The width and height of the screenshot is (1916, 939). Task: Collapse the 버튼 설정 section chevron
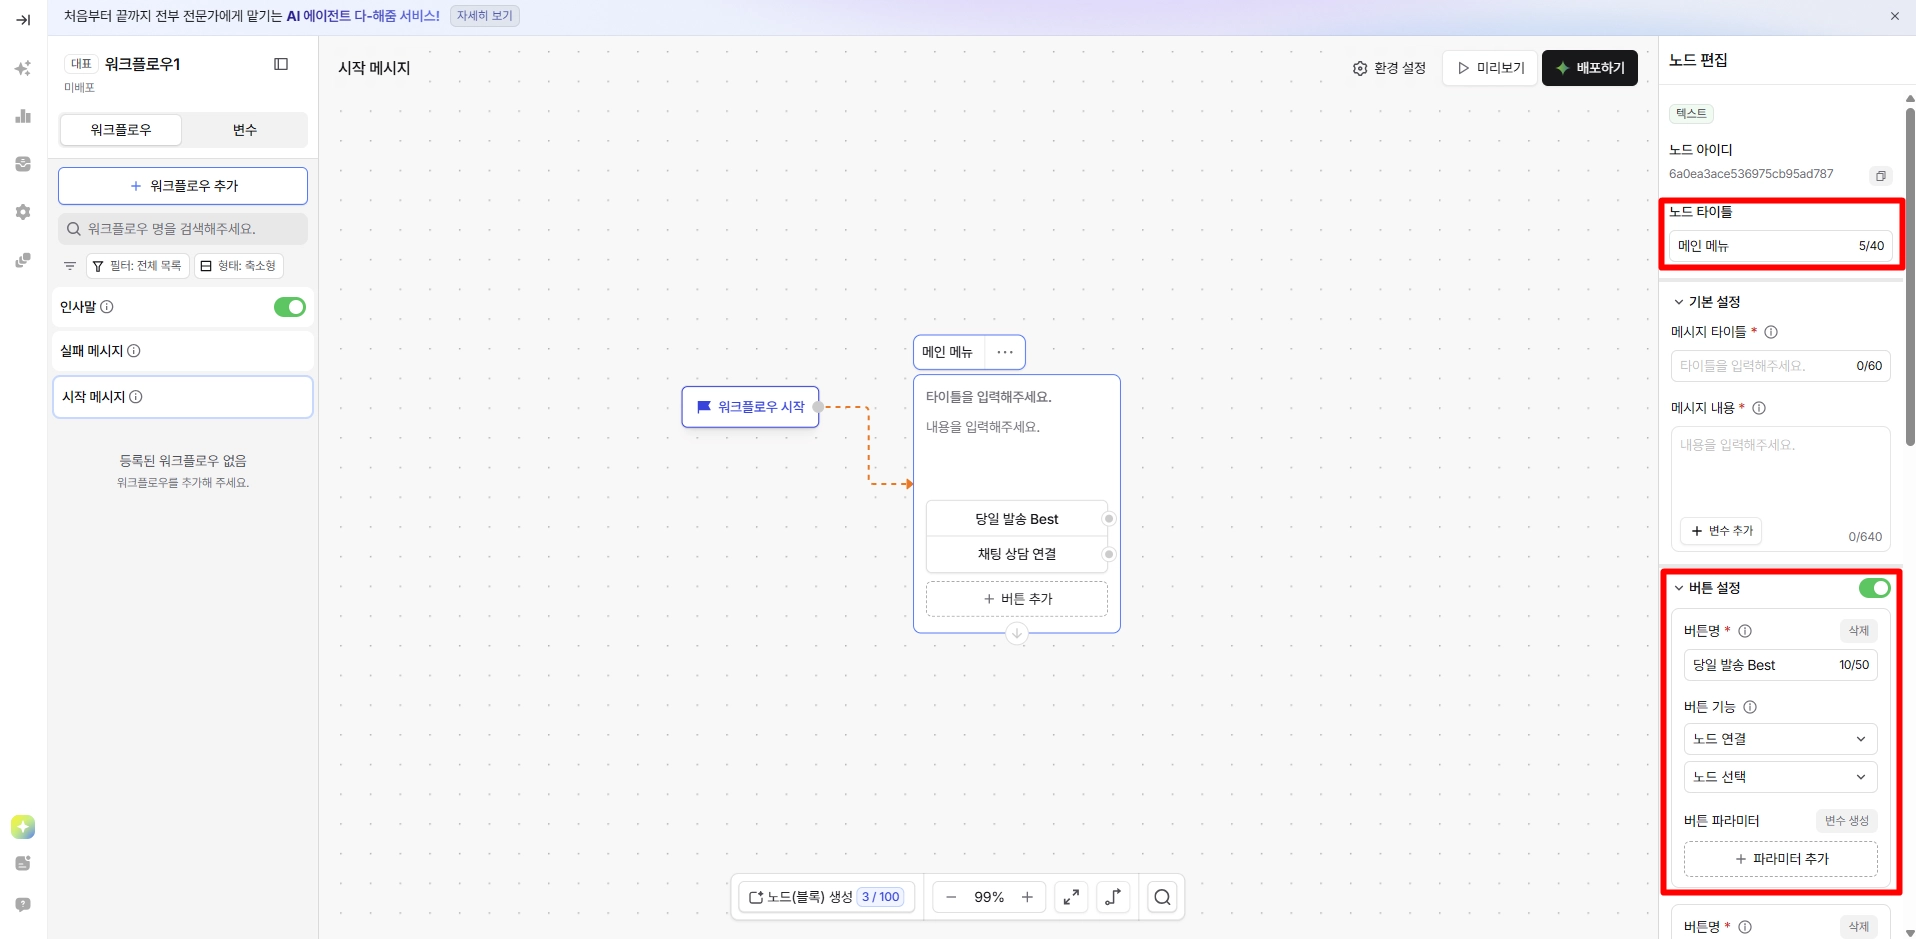pos(1679,588)
